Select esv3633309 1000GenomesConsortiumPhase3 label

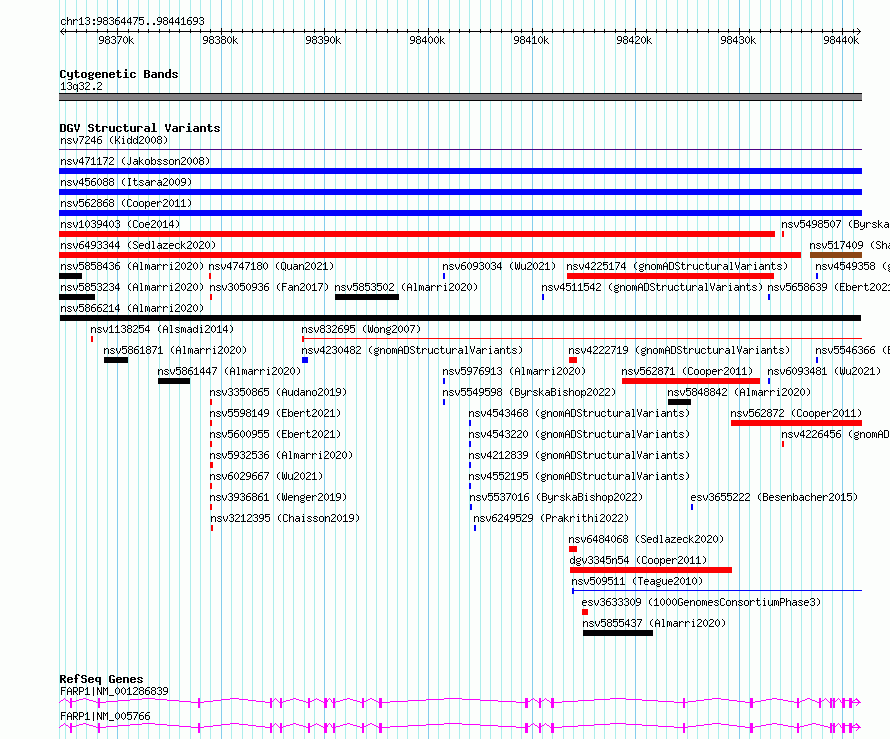point(701,602)
